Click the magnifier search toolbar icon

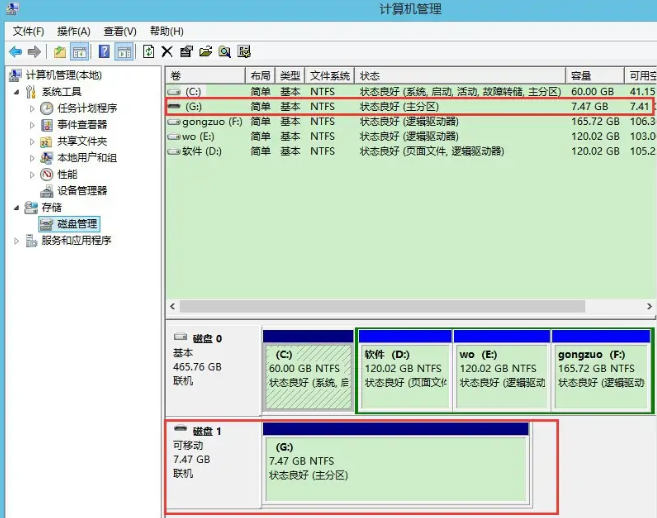[x=224, y=52]
